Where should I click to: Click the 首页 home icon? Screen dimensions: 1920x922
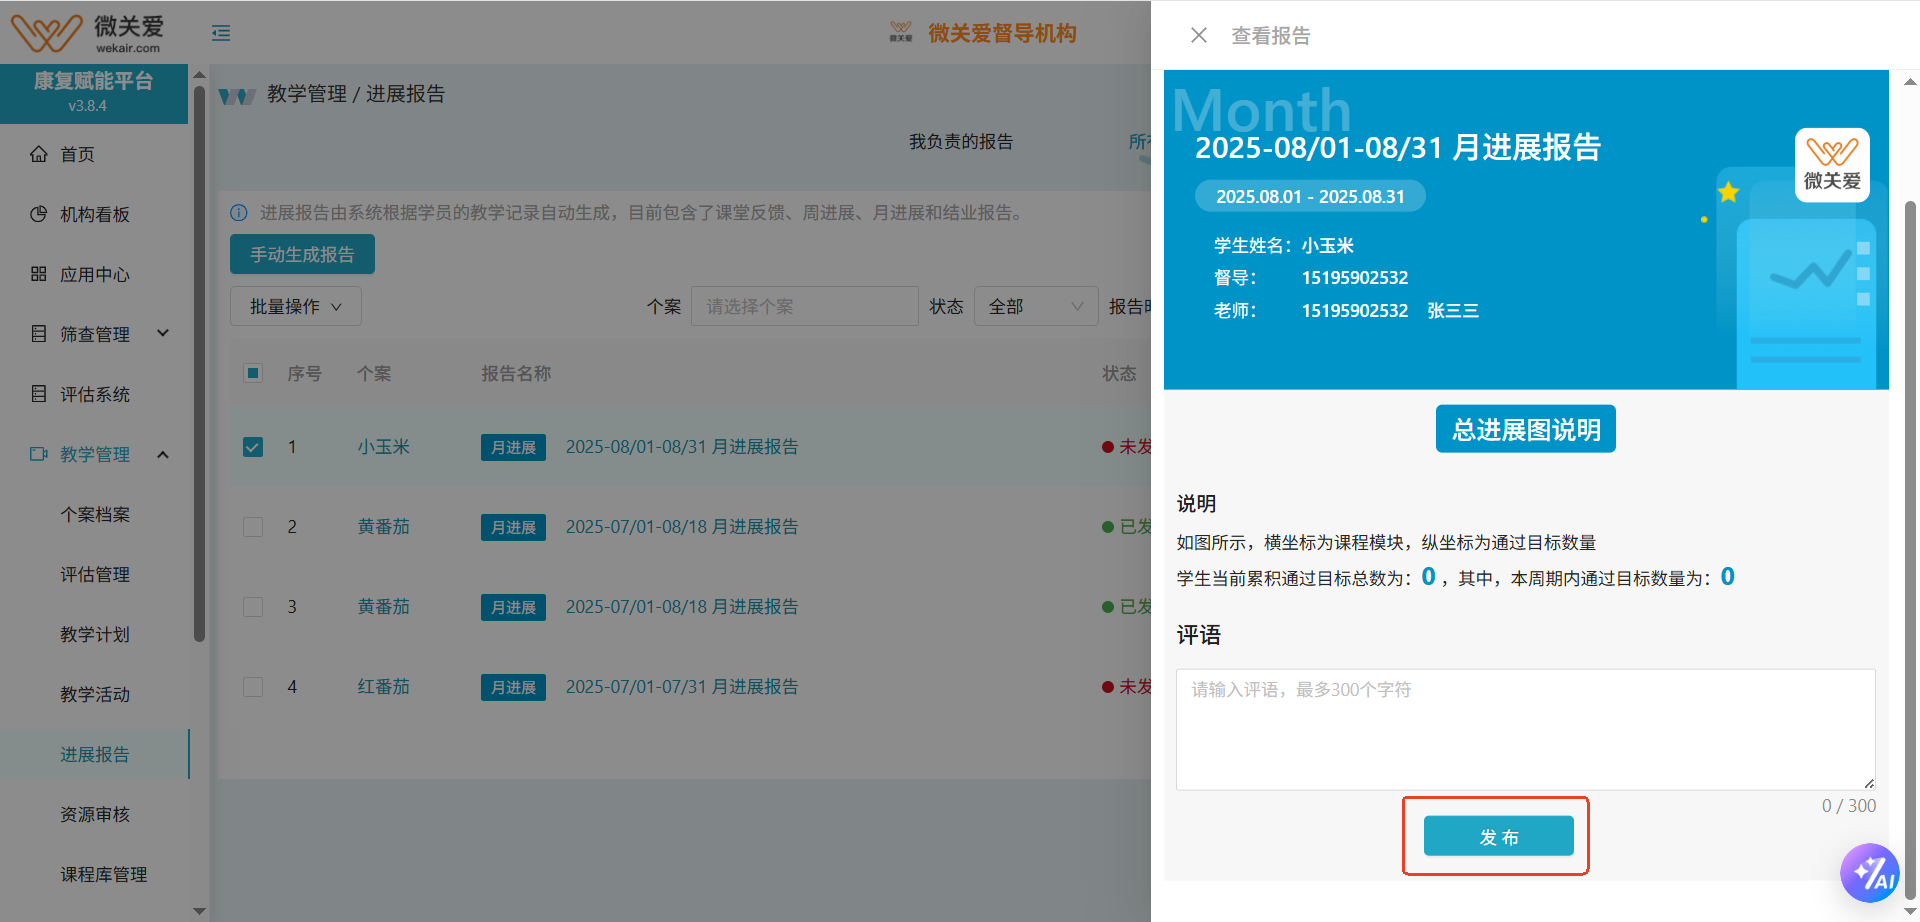coord(39,154)
